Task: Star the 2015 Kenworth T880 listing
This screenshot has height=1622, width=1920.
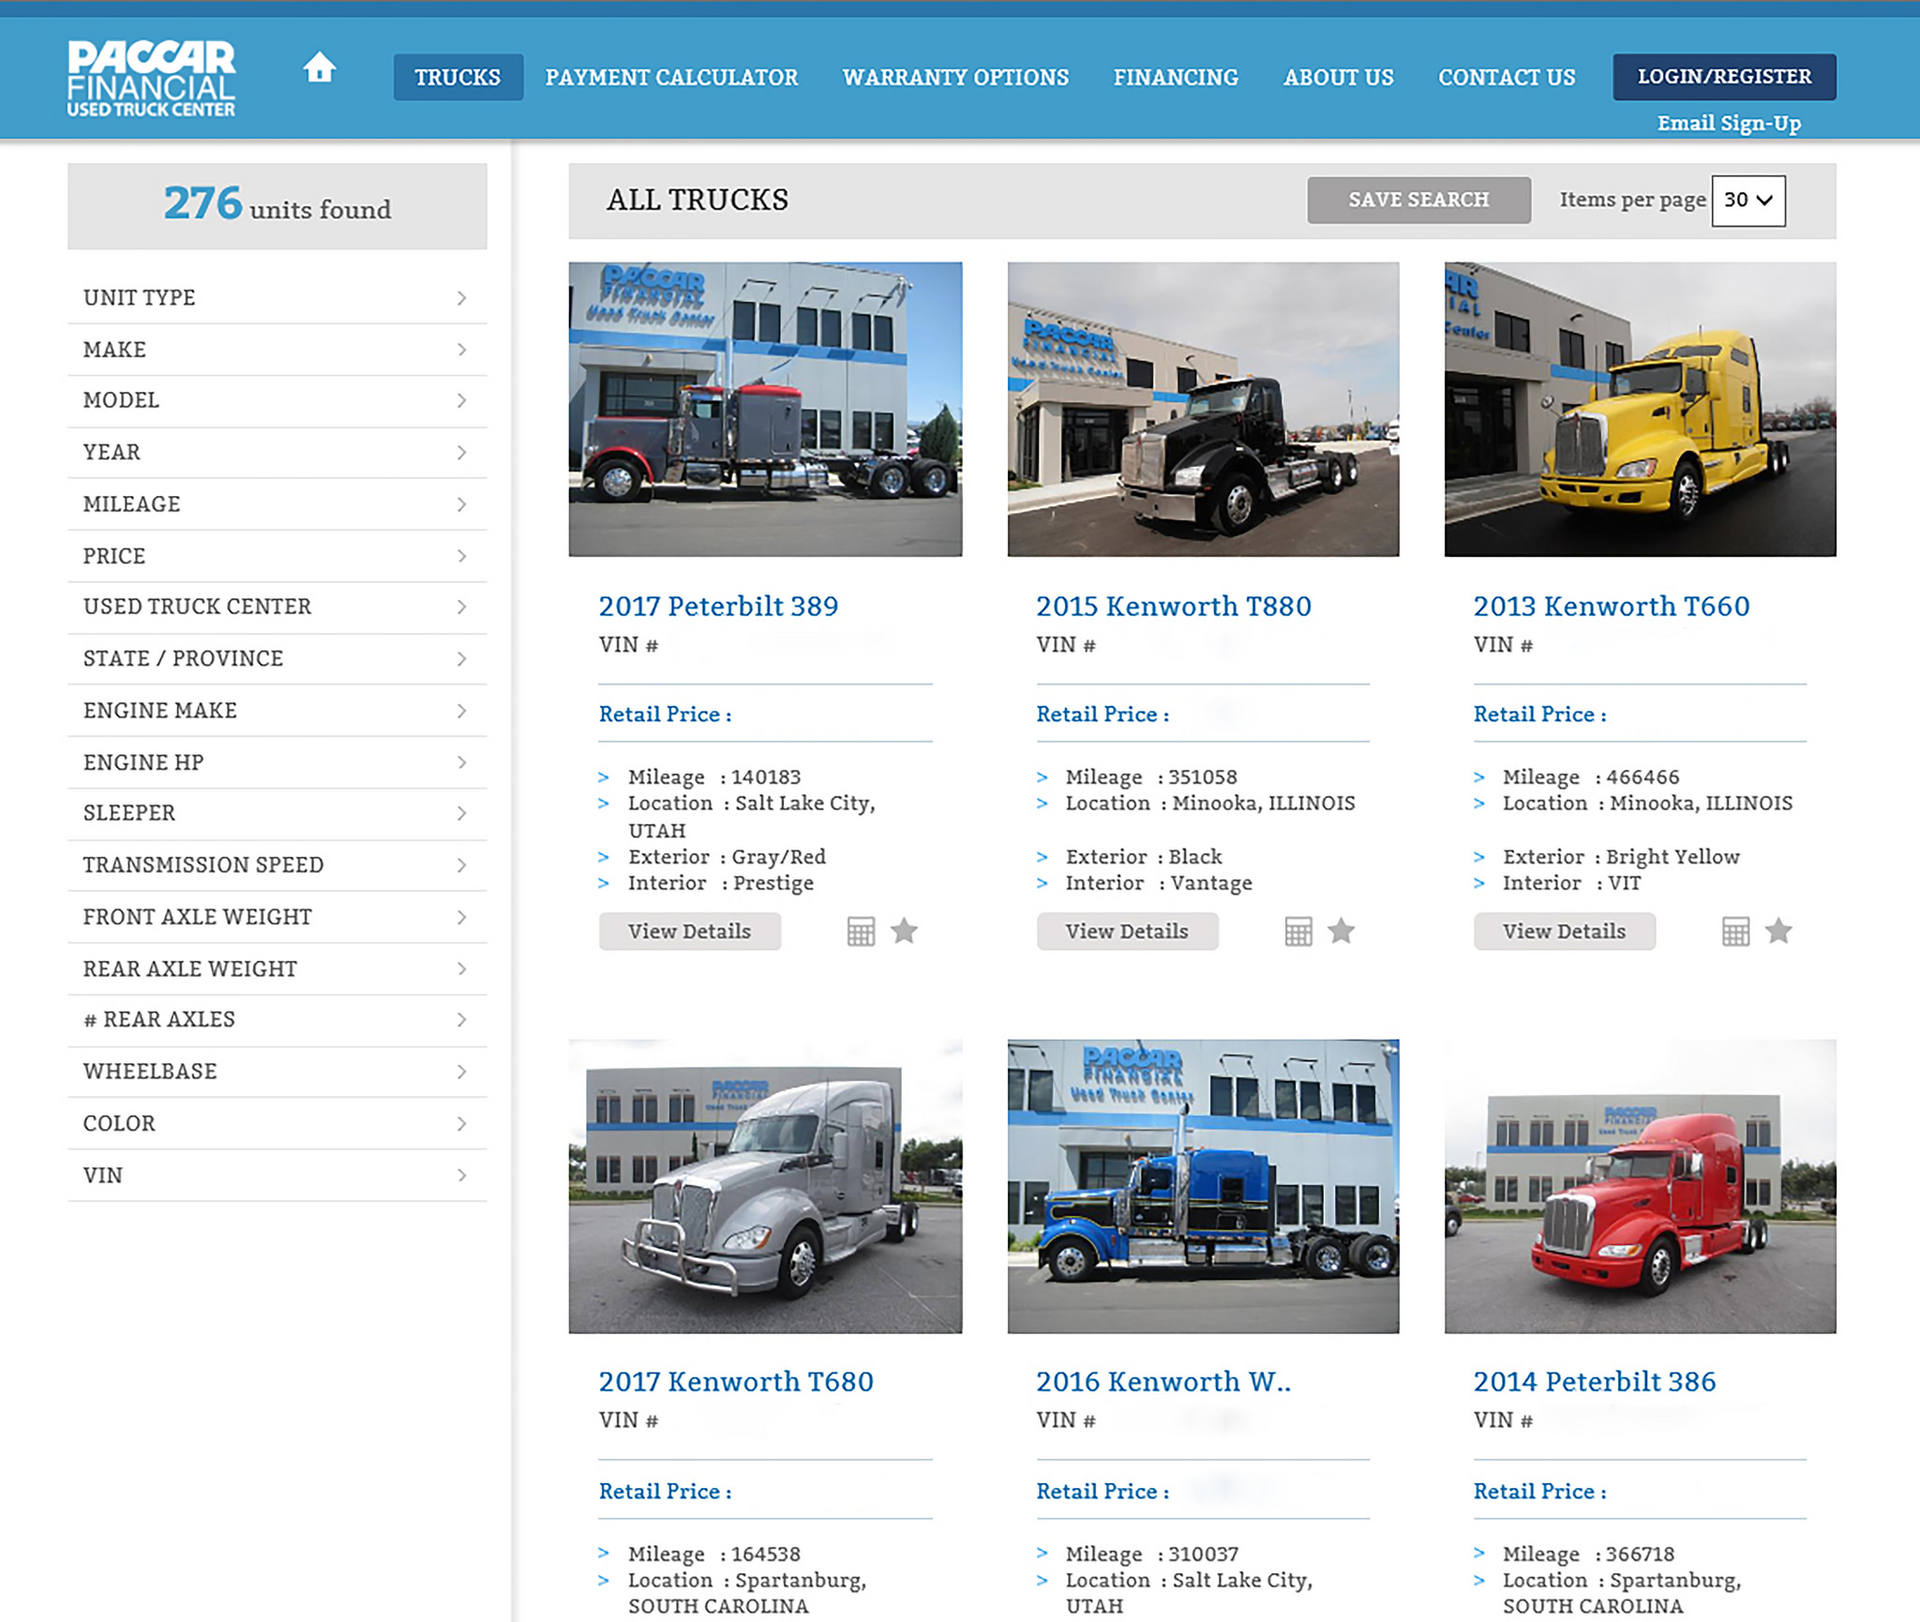Action: (1341, 931)
